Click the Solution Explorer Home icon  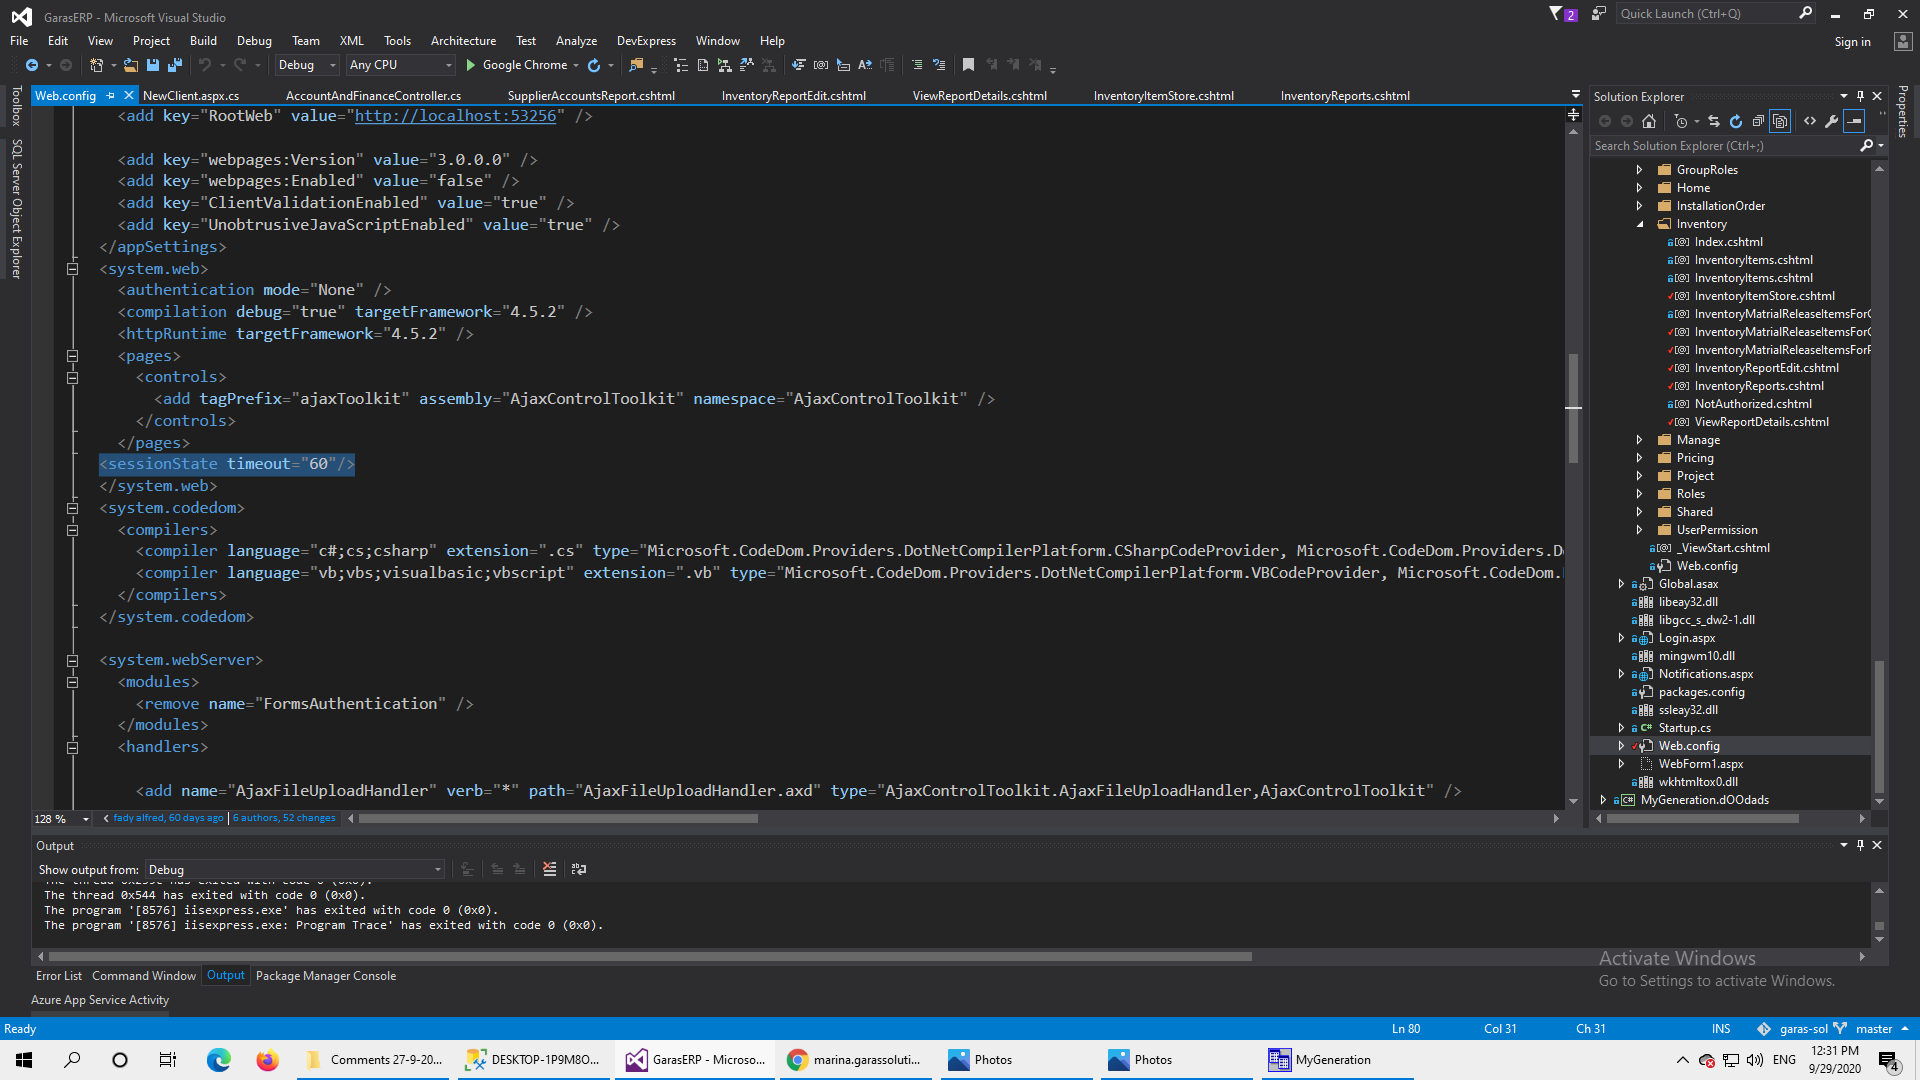(x=1649, y=121)
